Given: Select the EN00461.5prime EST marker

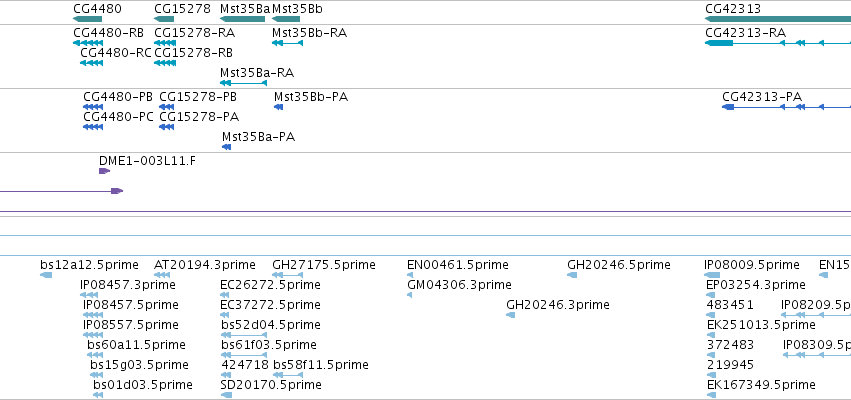Looking at the screenshot, I should point(410,275).
